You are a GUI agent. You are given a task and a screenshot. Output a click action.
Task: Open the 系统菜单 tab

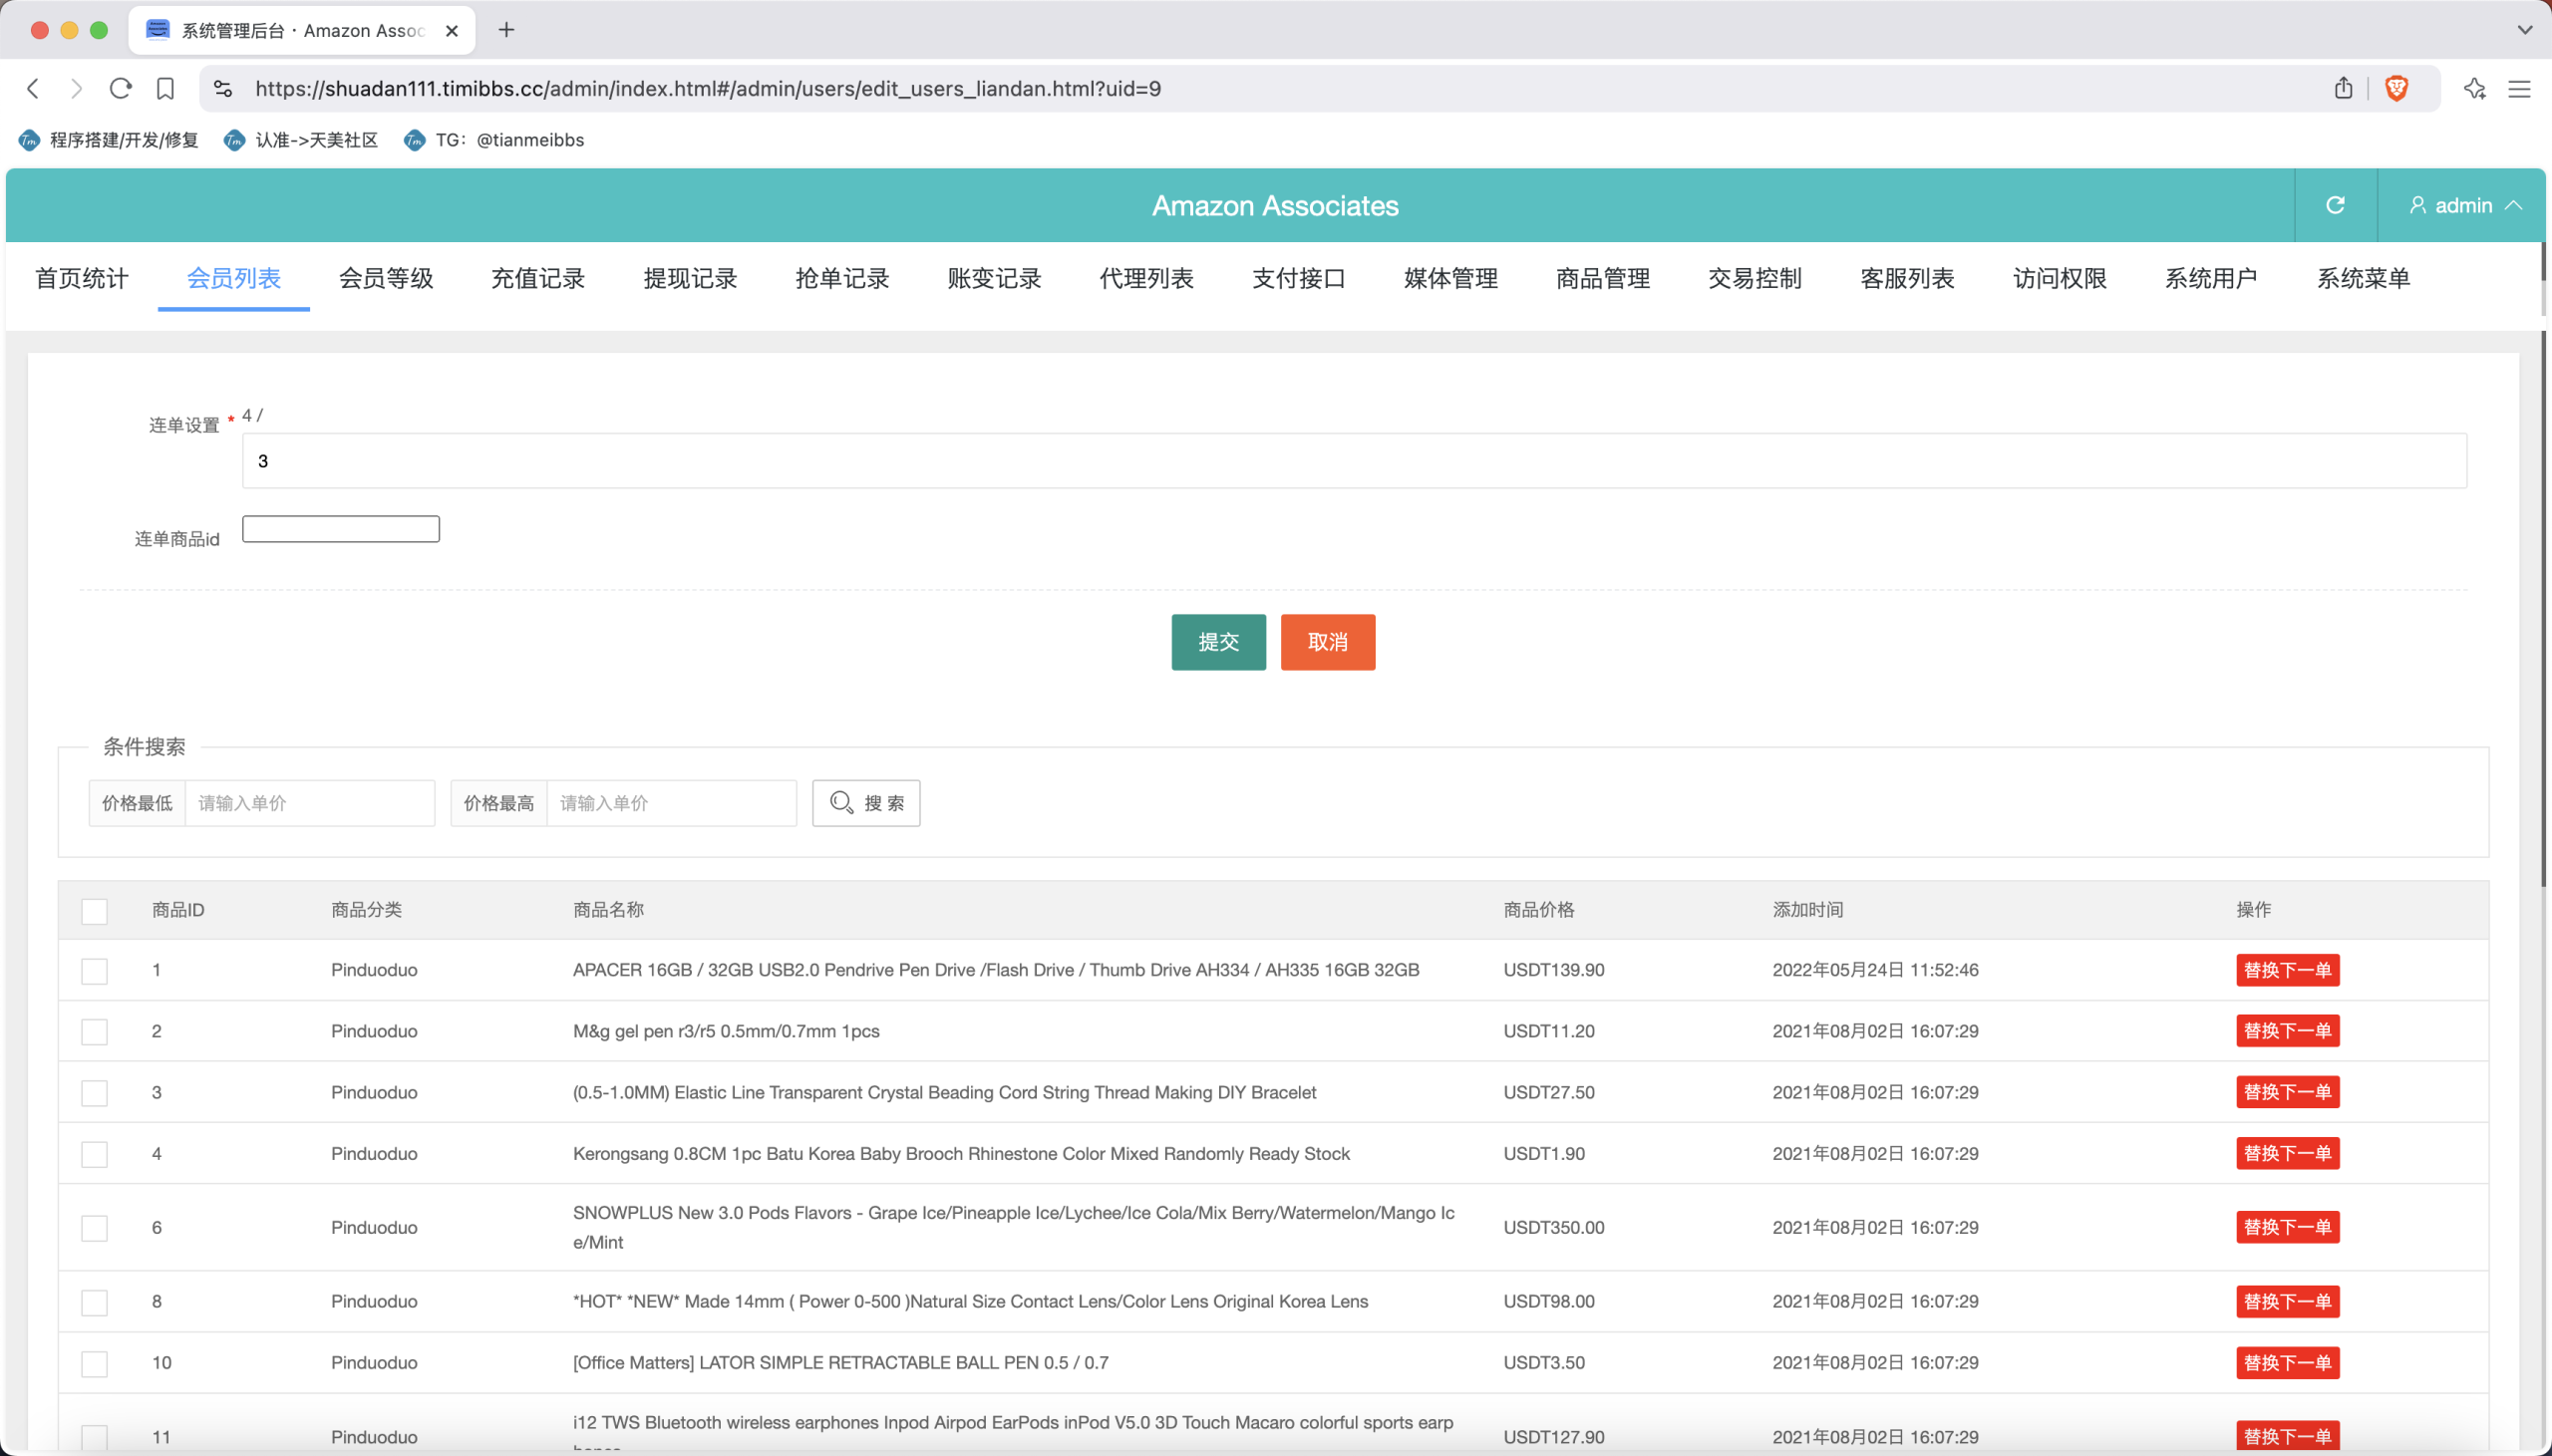point(2363,278)
